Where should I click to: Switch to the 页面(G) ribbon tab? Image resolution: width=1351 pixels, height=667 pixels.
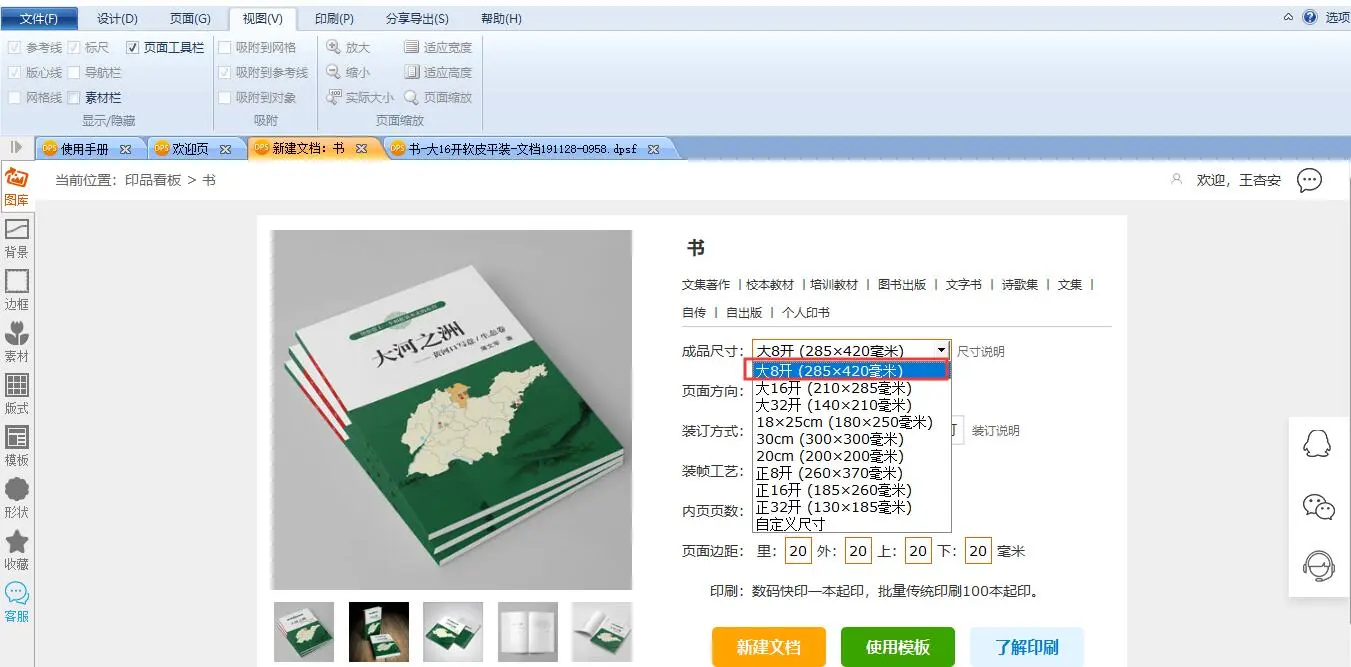[x=190, y=18]
